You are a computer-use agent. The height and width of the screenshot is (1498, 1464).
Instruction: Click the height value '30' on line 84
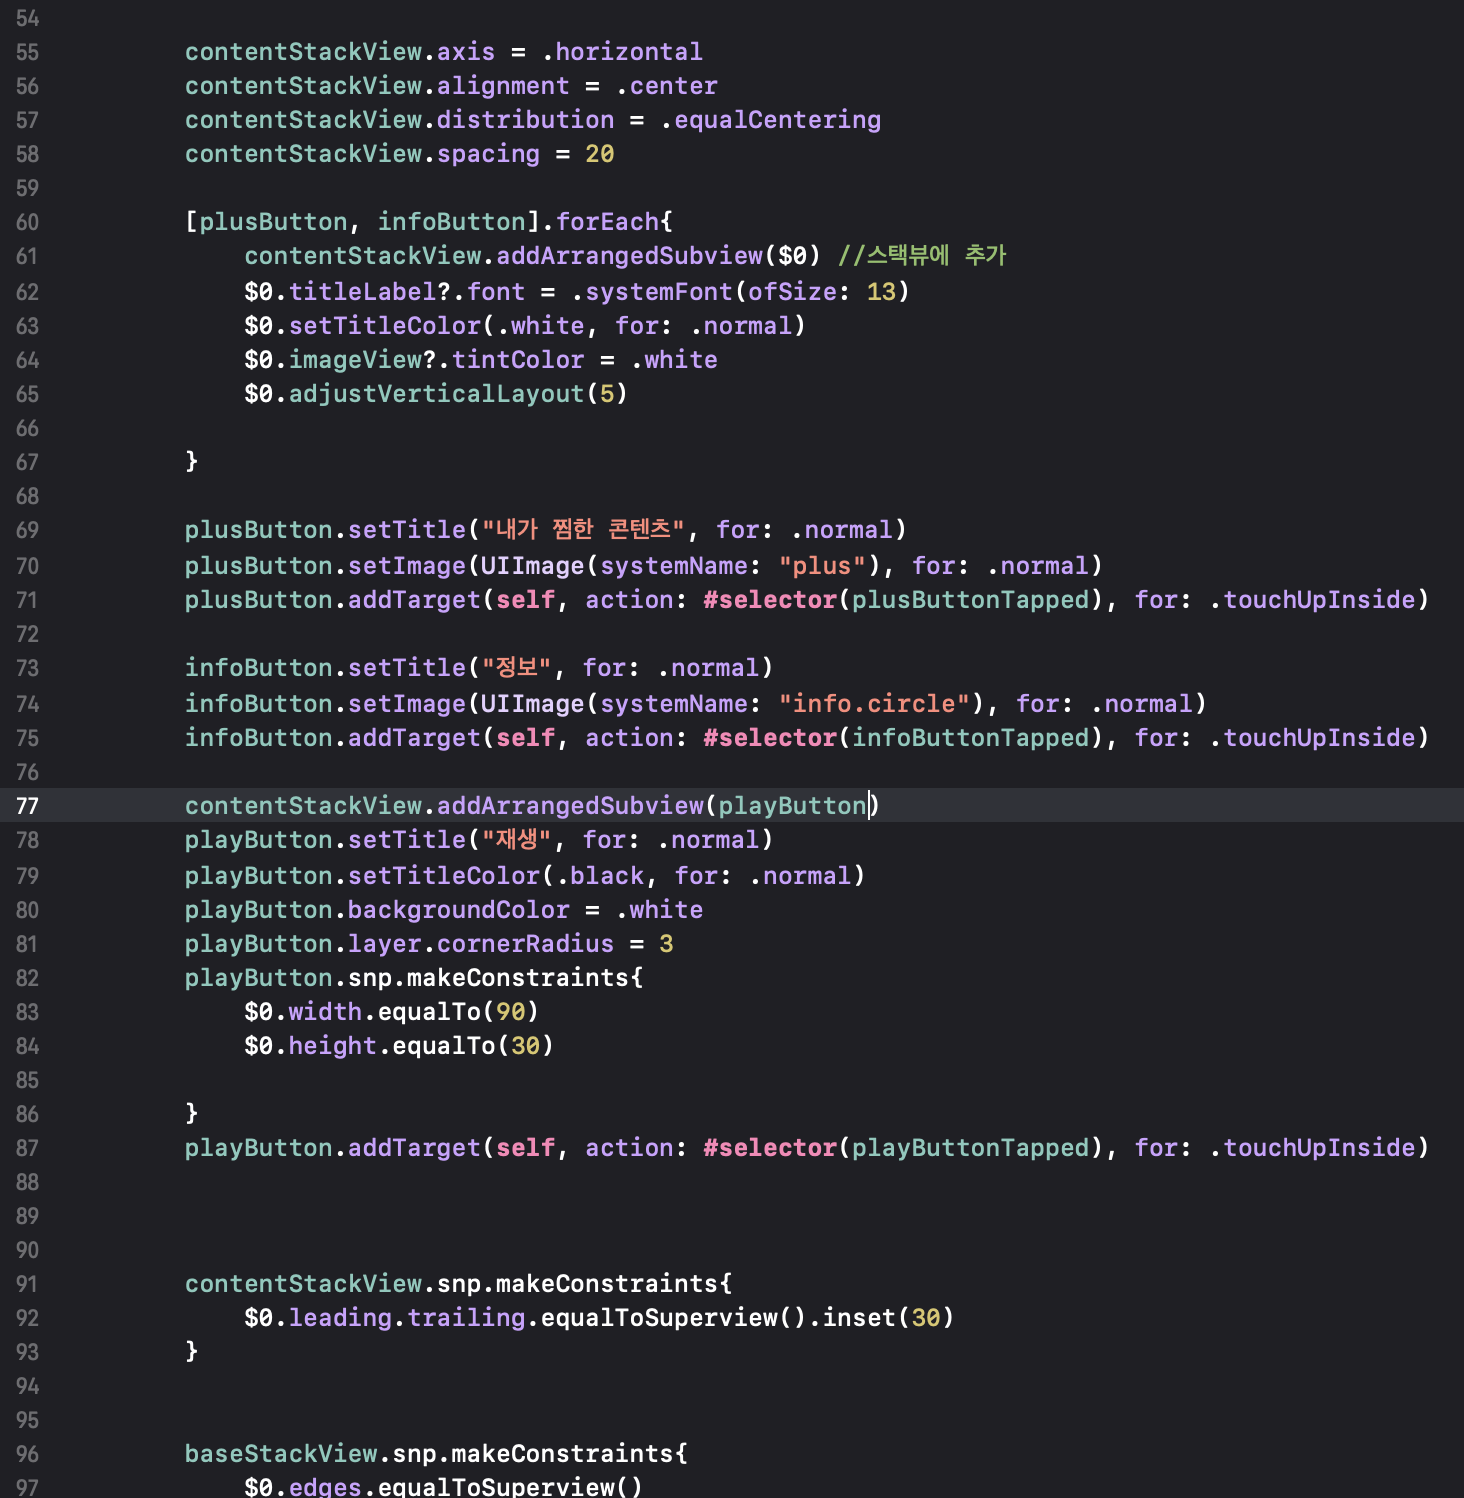525,1046
